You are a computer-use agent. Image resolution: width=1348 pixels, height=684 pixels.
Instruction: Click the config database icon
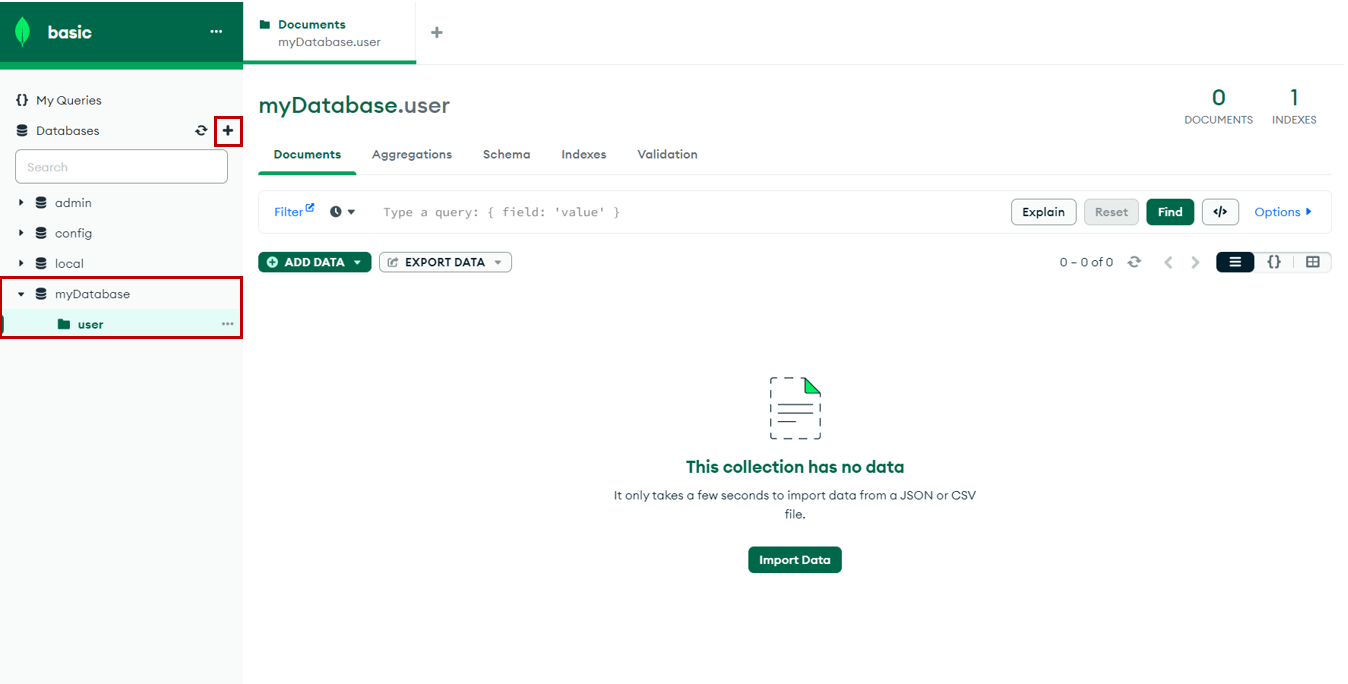(x=41, y=233)
